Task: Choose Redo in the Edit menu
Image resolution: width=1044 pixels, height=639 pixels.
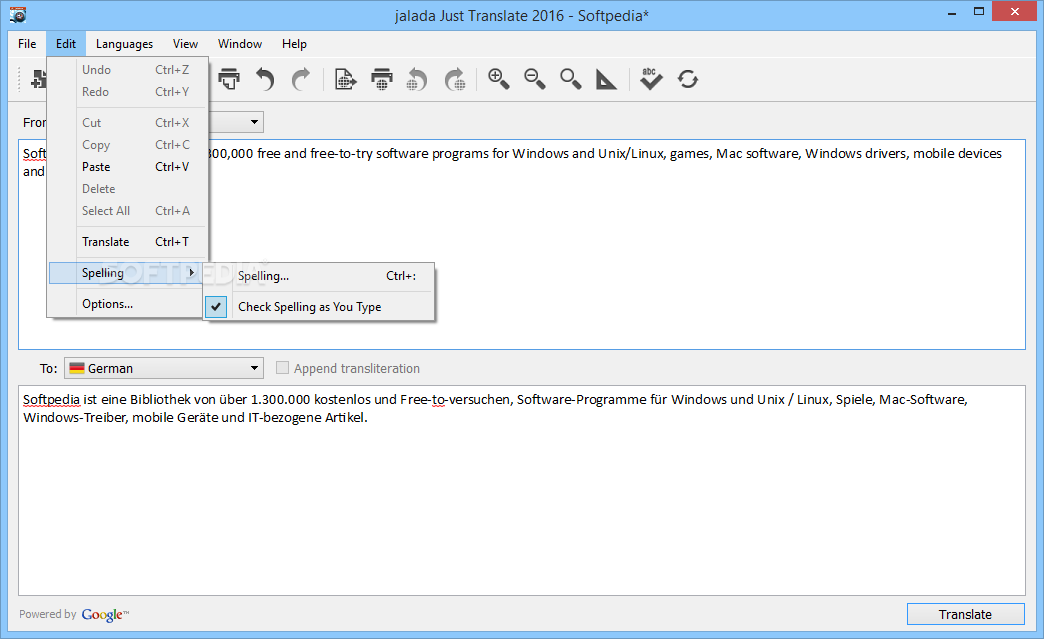Action: (x=129, y=92)
